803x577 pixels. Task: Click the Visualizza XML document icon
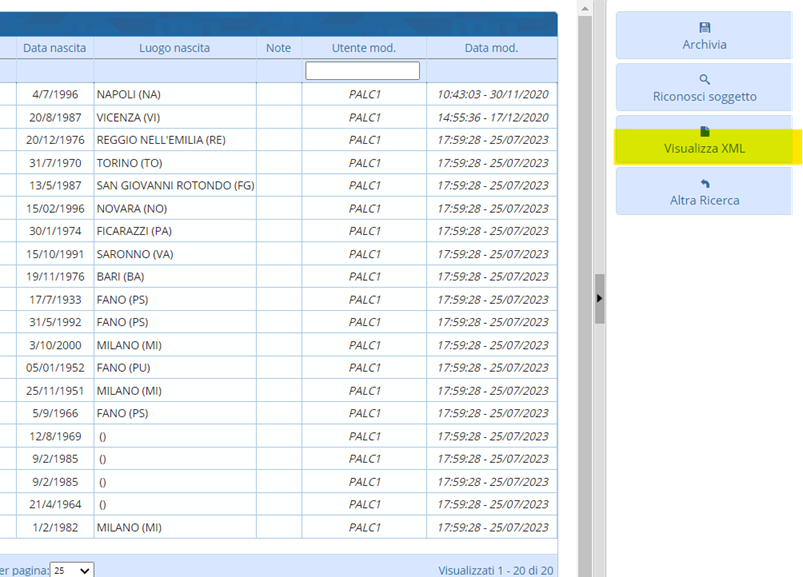705,132
